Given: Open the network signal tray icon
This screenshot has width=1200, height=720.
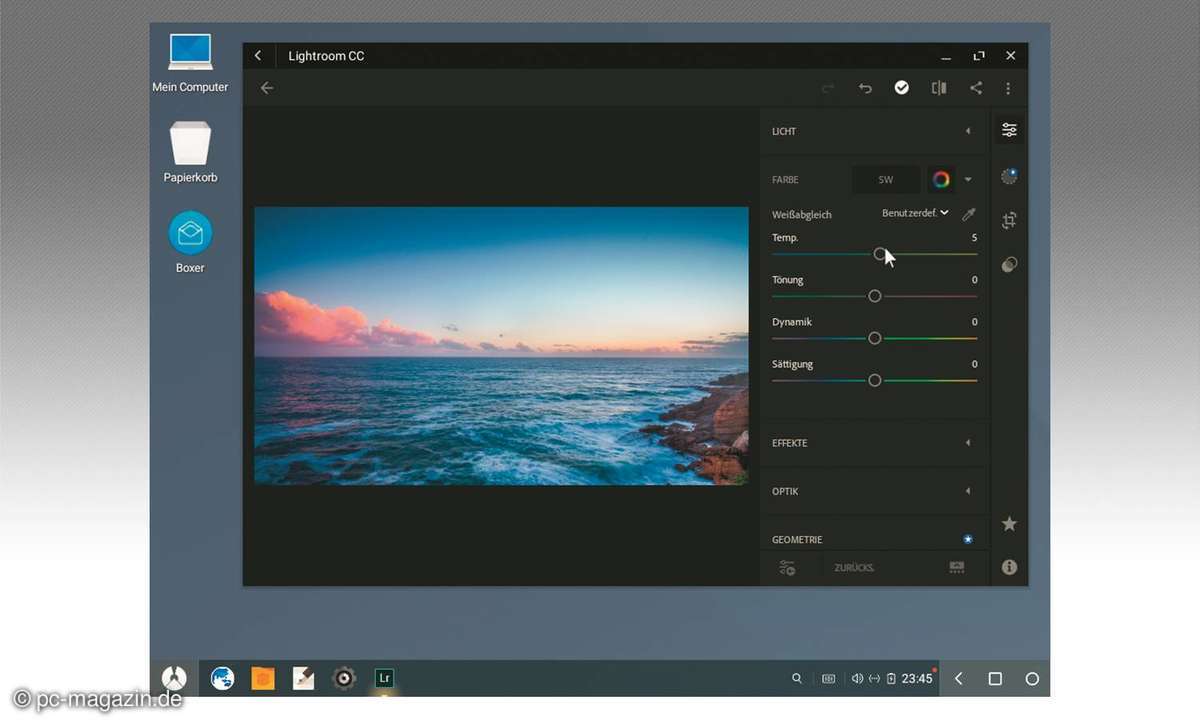Looking at the screenshot, I should point(875,679).
